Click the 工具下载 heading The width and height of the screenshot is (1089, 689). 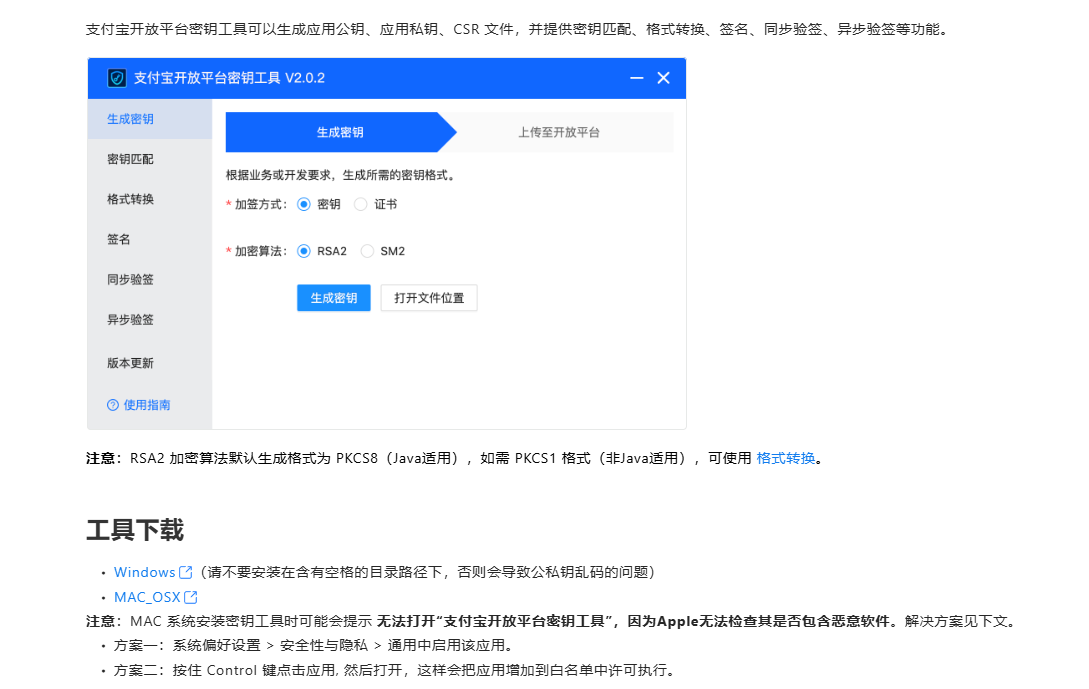135,530
